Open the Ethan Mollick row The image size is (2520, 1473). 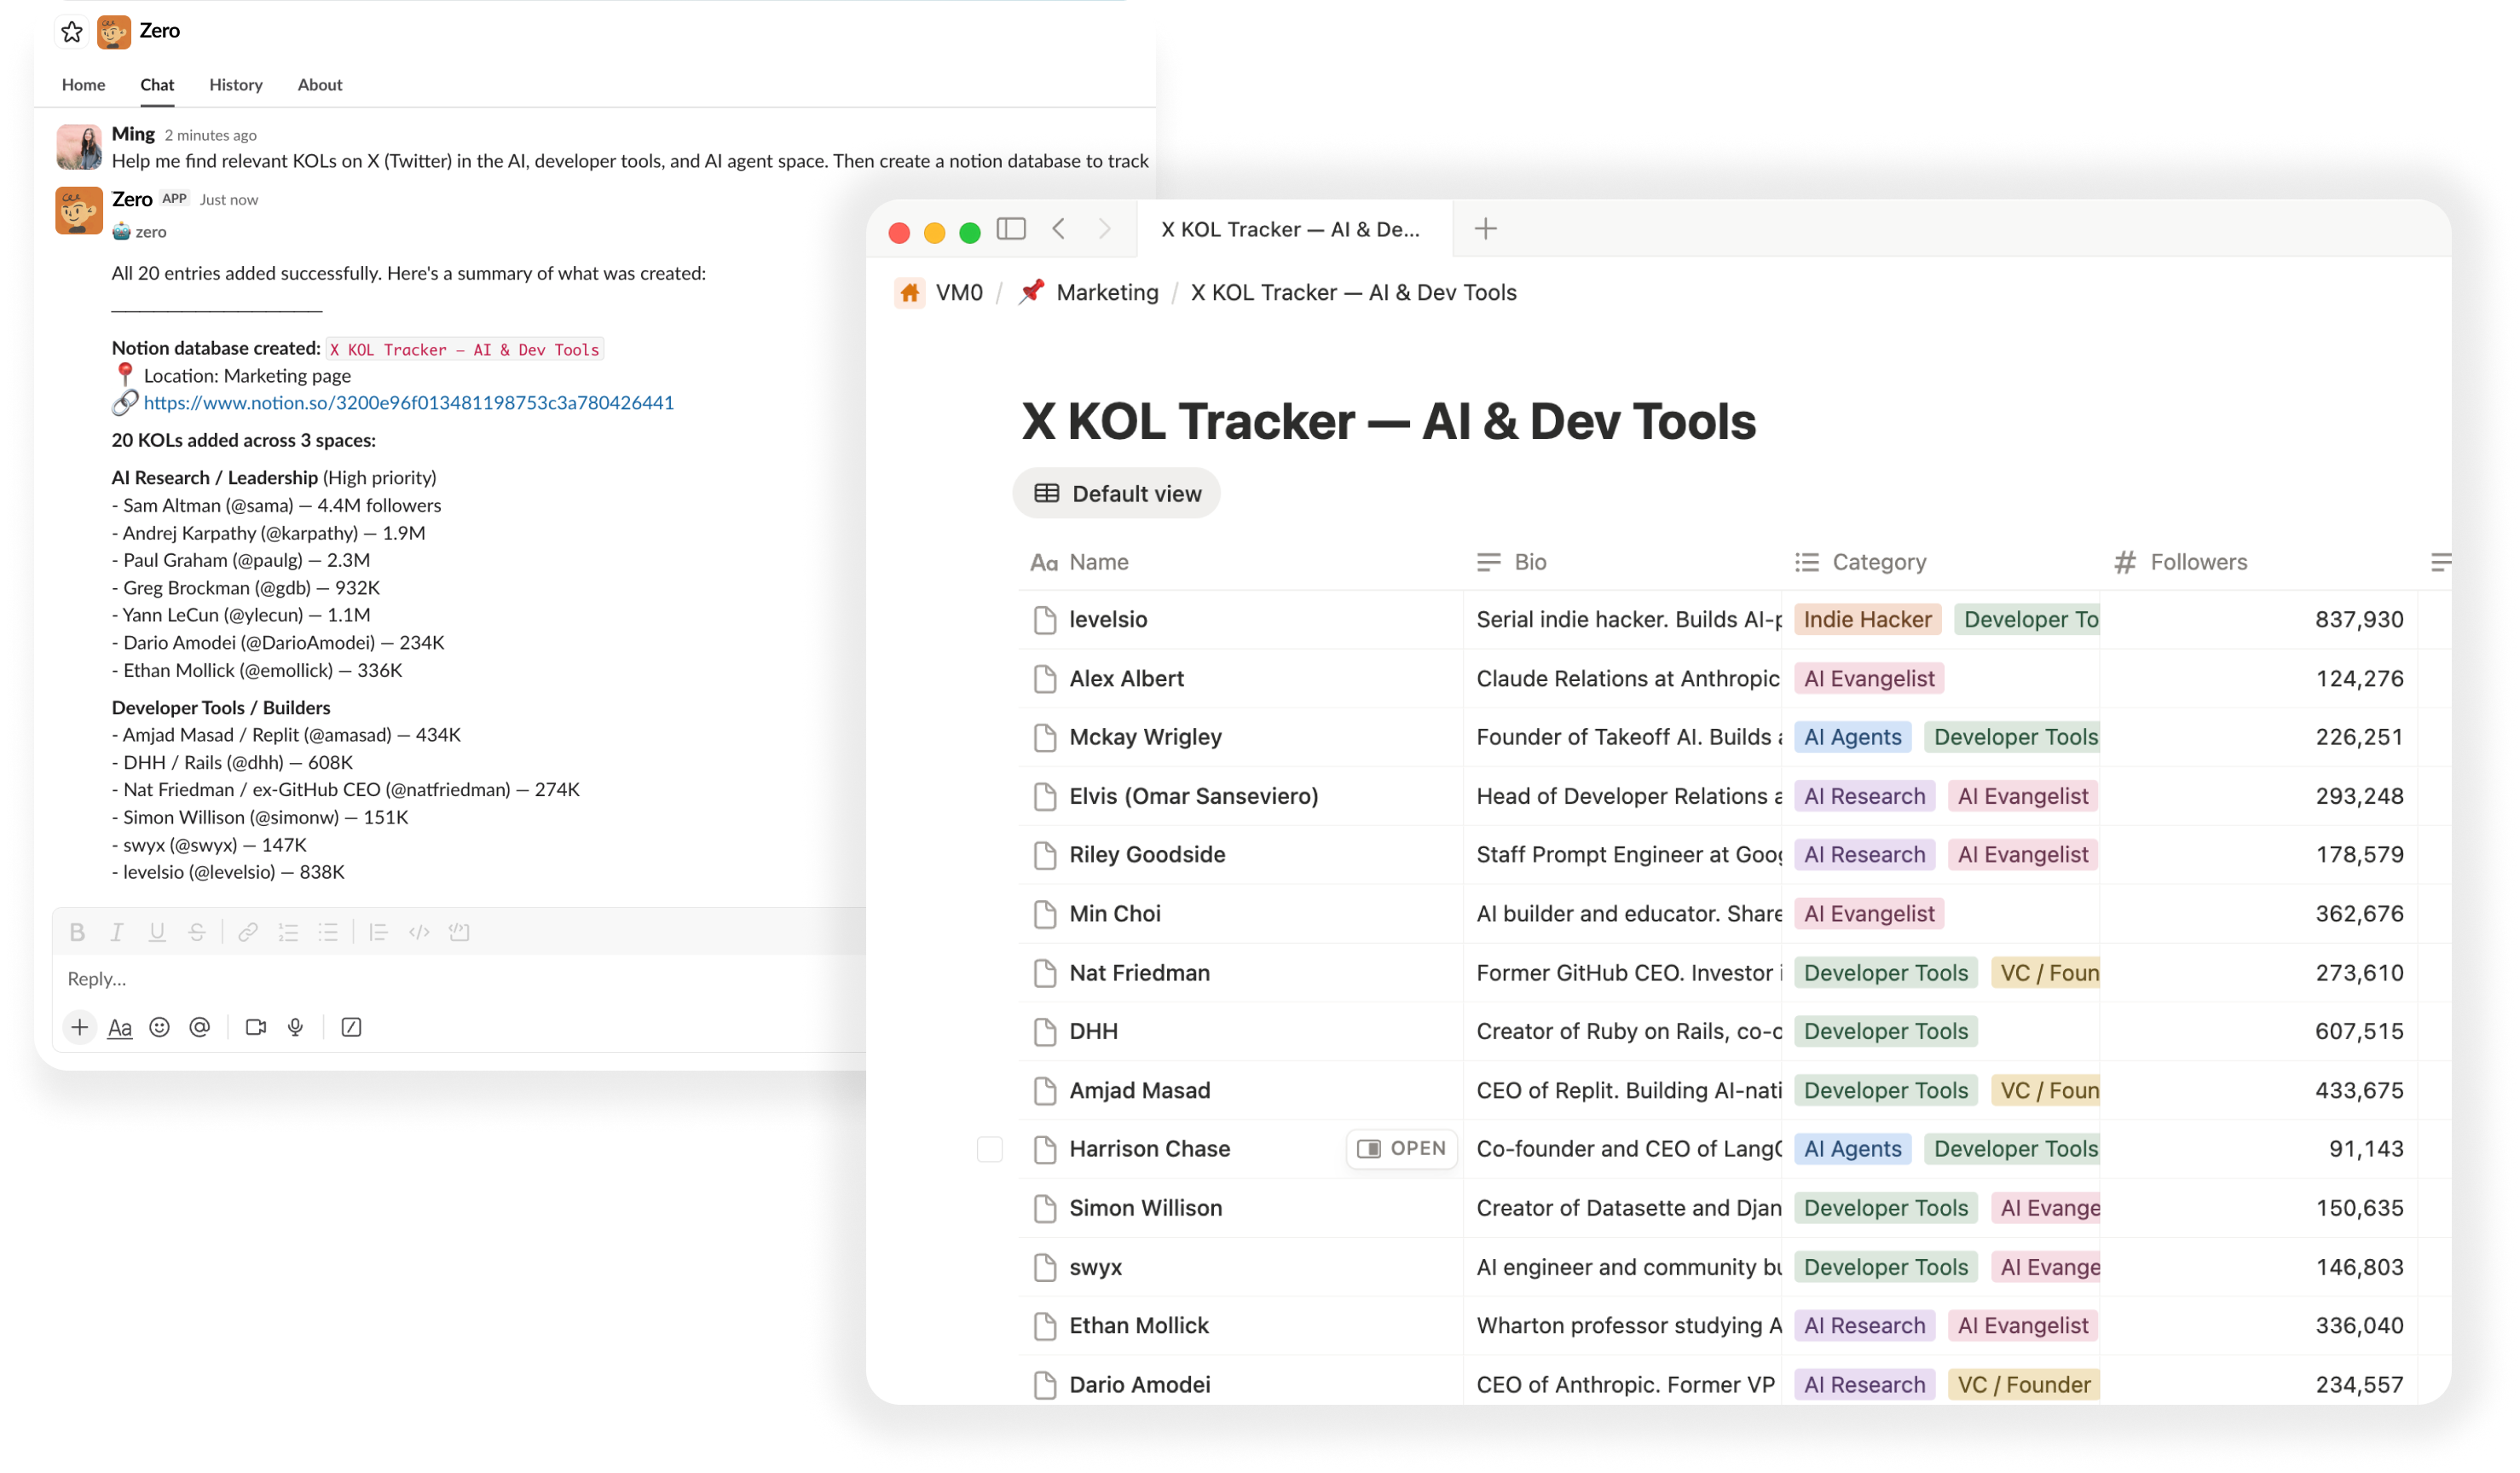pos(1139,1326)
